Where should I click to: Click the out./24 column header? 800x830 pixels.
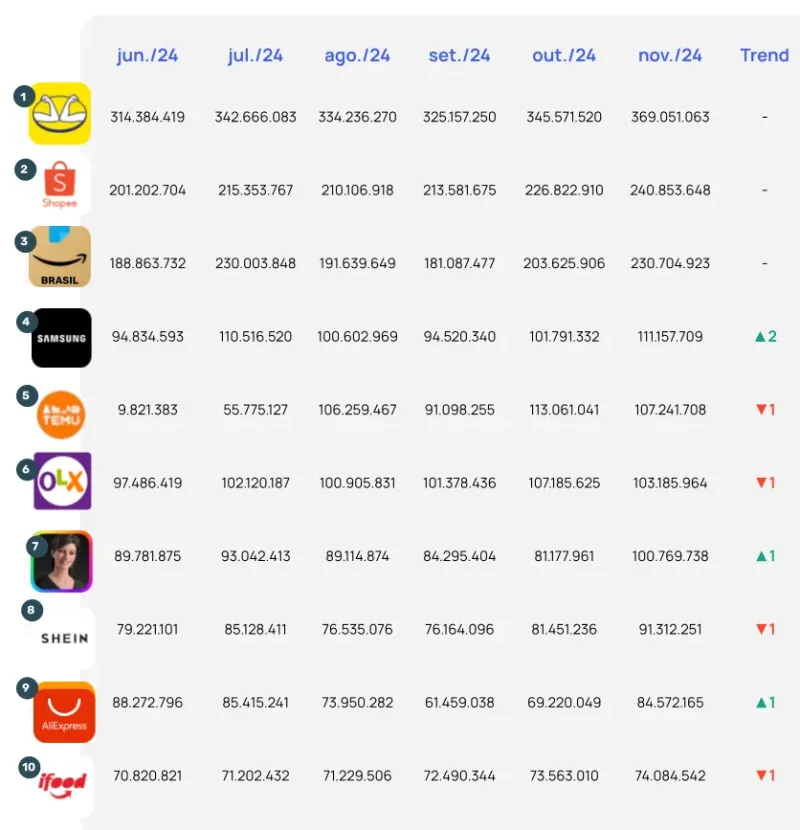[564, 56]
